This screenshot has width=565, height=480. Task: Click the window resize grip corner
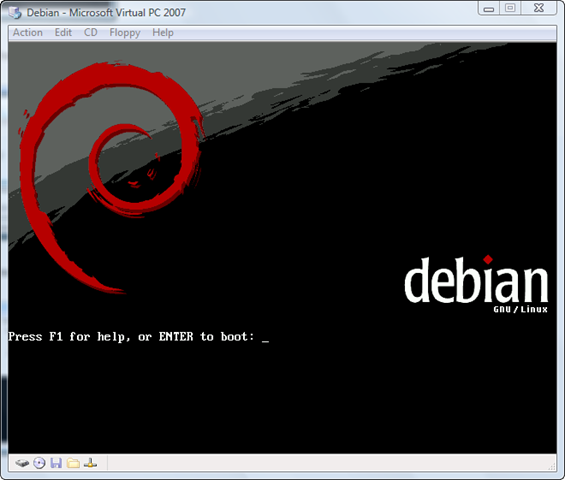(552, 467)
